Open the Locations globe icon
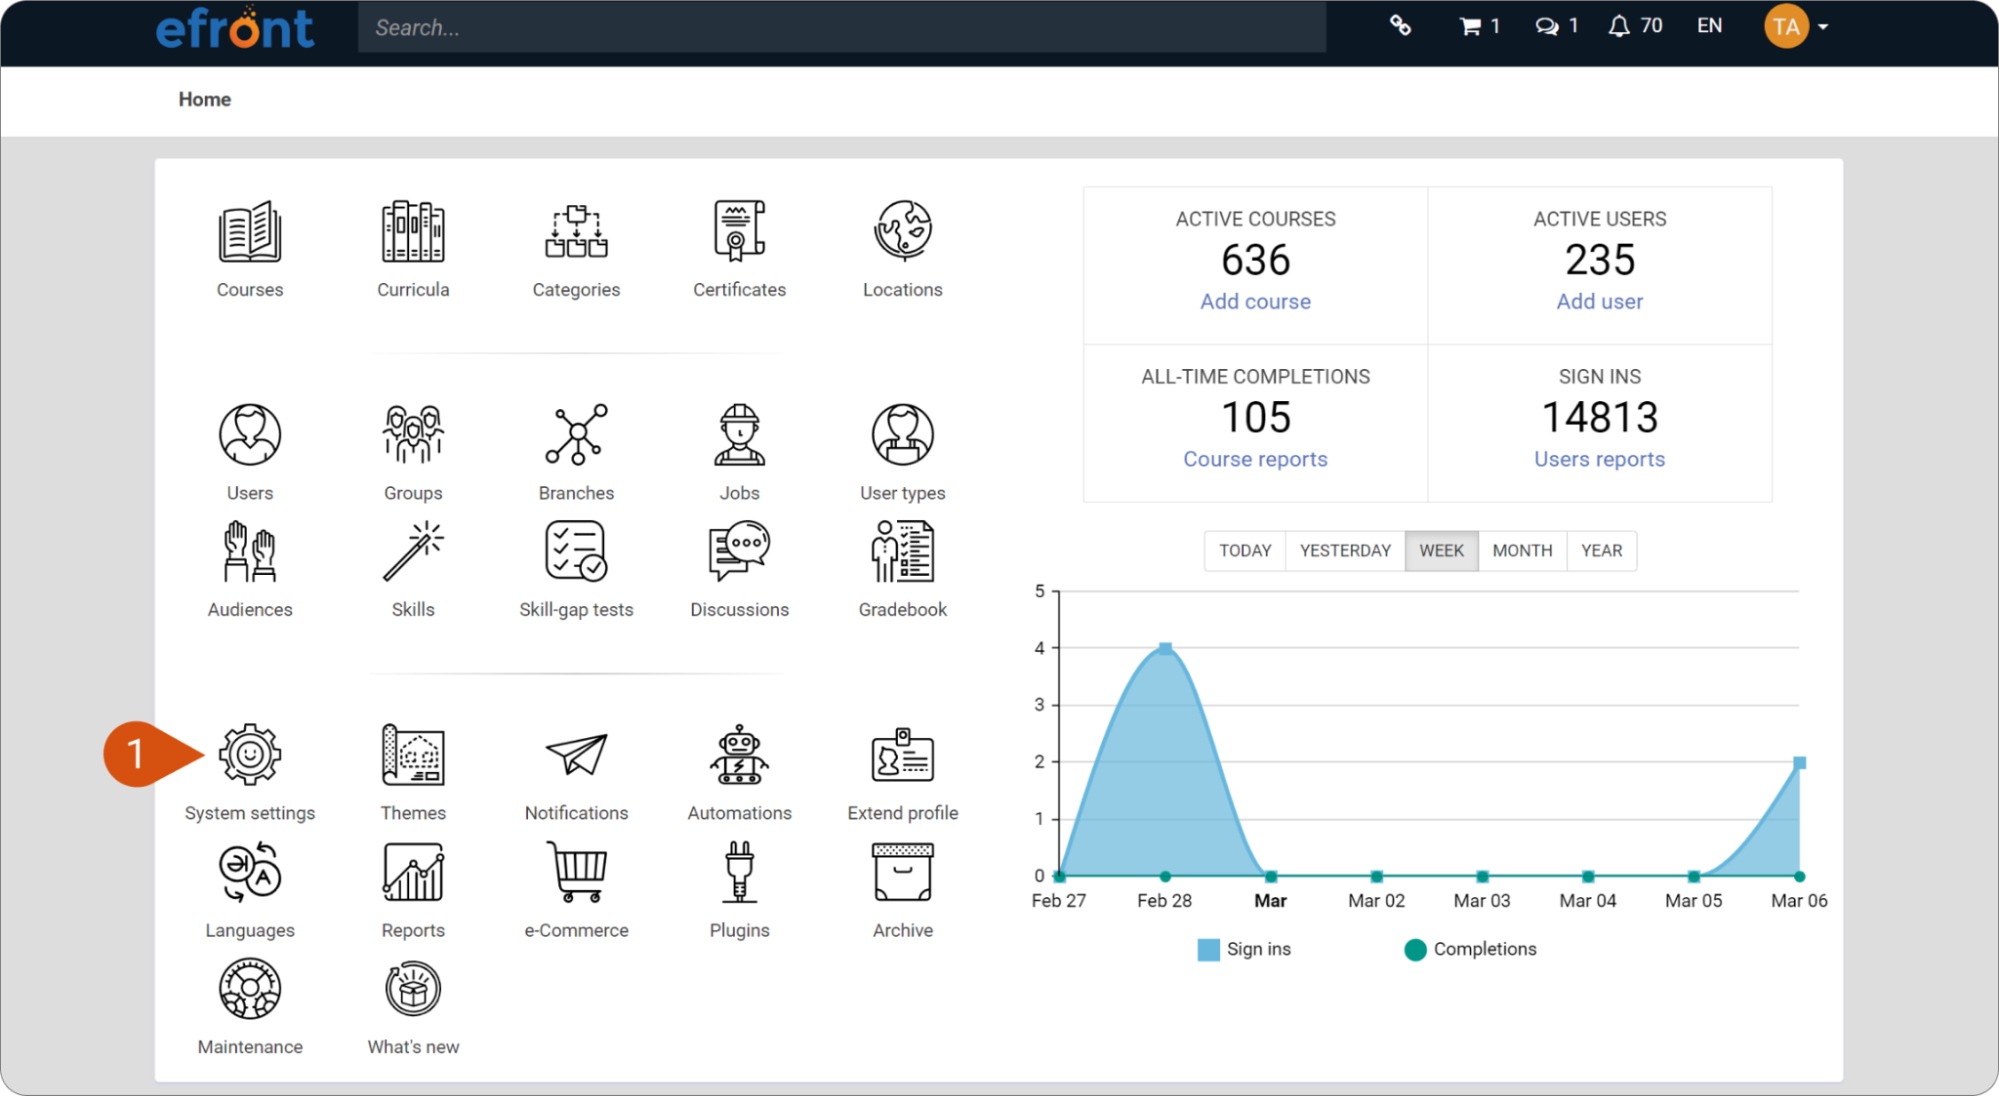This screenshot has height=1097, width=1999. 903,232
